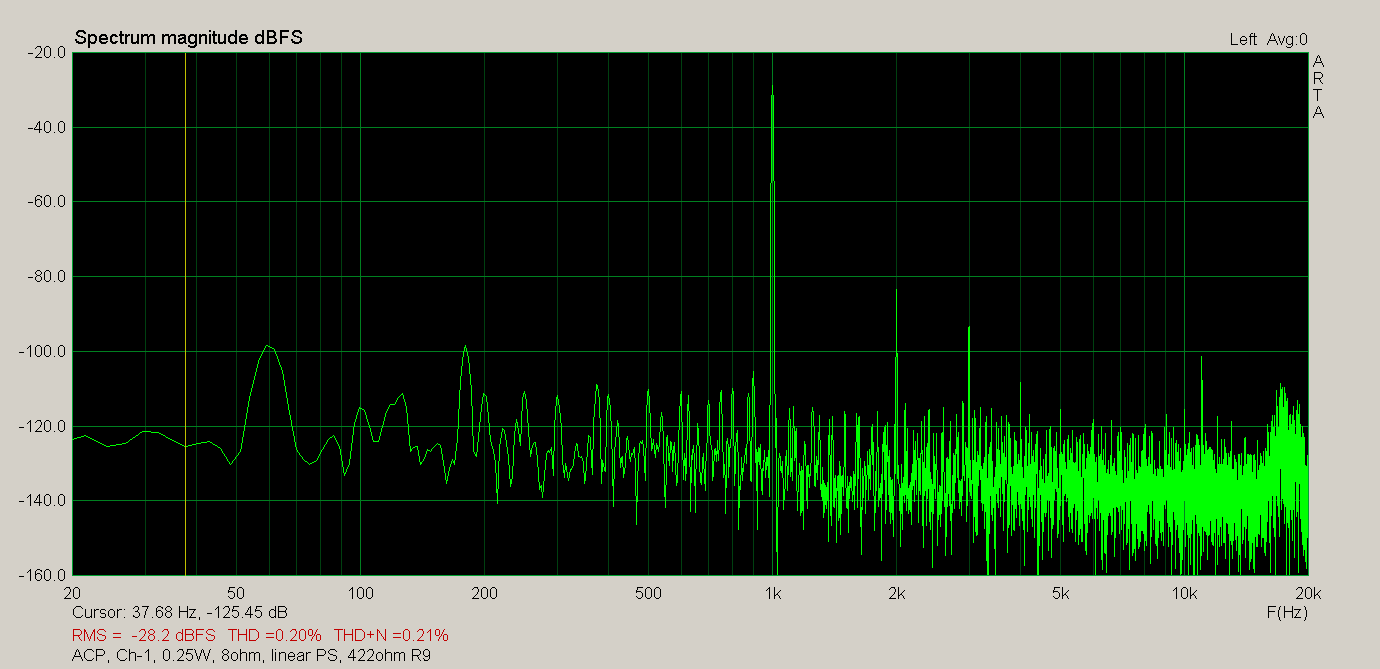The image size is (1380, 669).
Task: Click the "-140.0" level axis label
Action: pos(42,501)
